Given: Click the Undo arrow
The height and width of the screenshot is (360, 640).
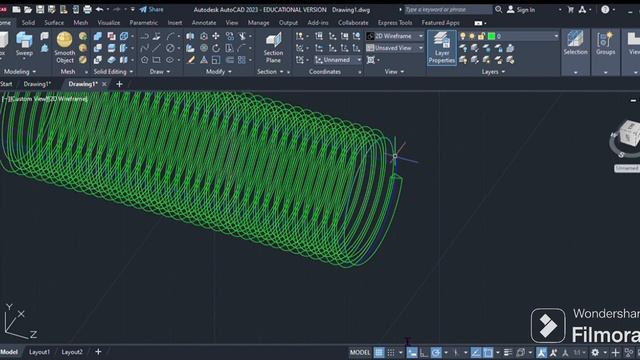Looking at the screenshot, I should click(99, 9).
